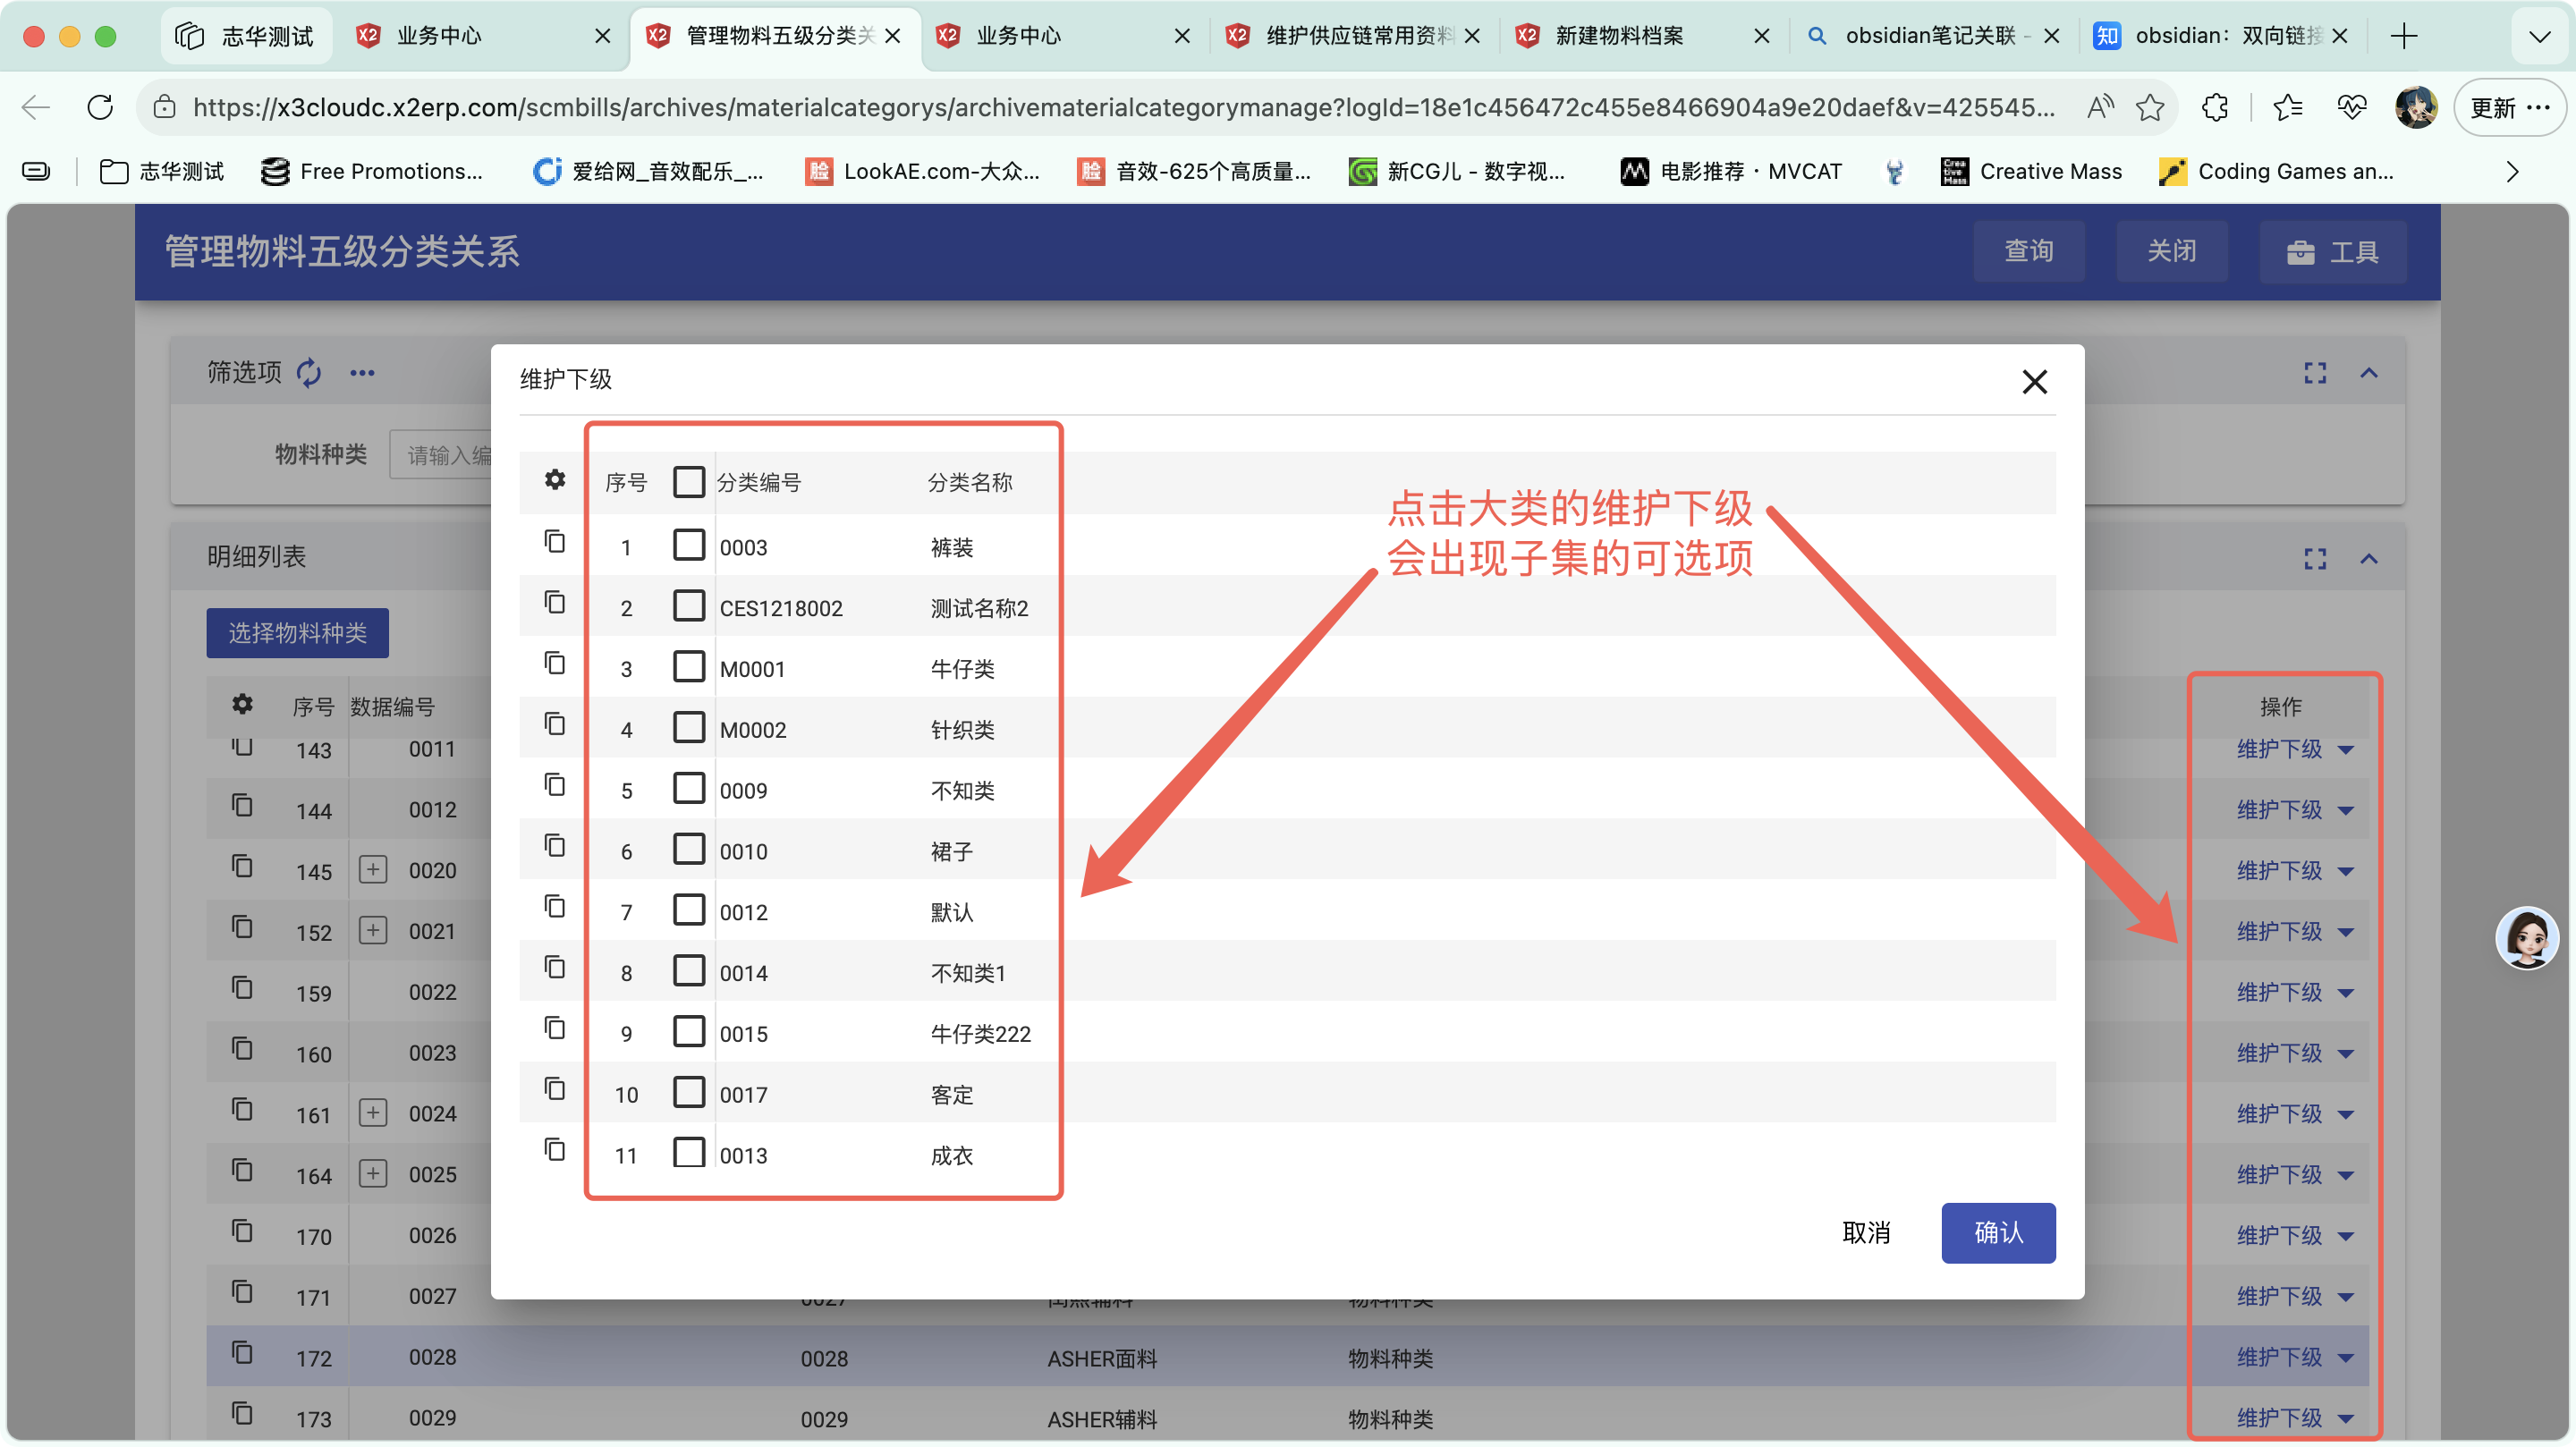Open the three-dot menu beside 筛选项
This screenshot has width=2576, height=1447.
pos(362,373)
